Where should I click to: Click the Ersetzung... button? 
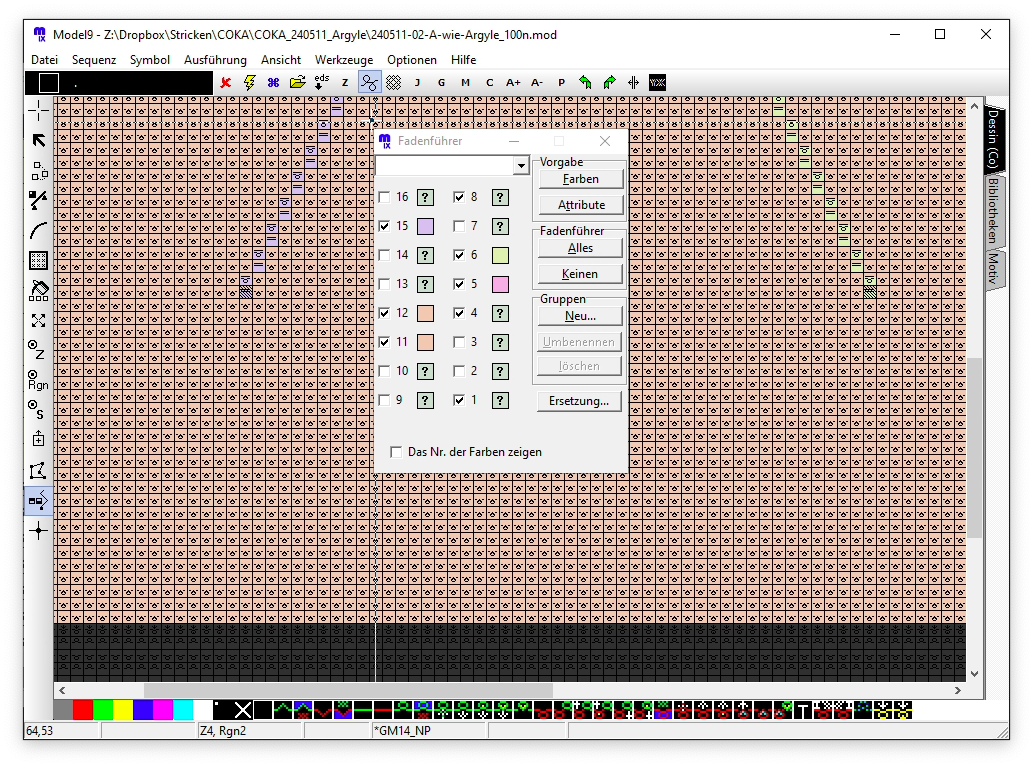click(x=579, y=401)
